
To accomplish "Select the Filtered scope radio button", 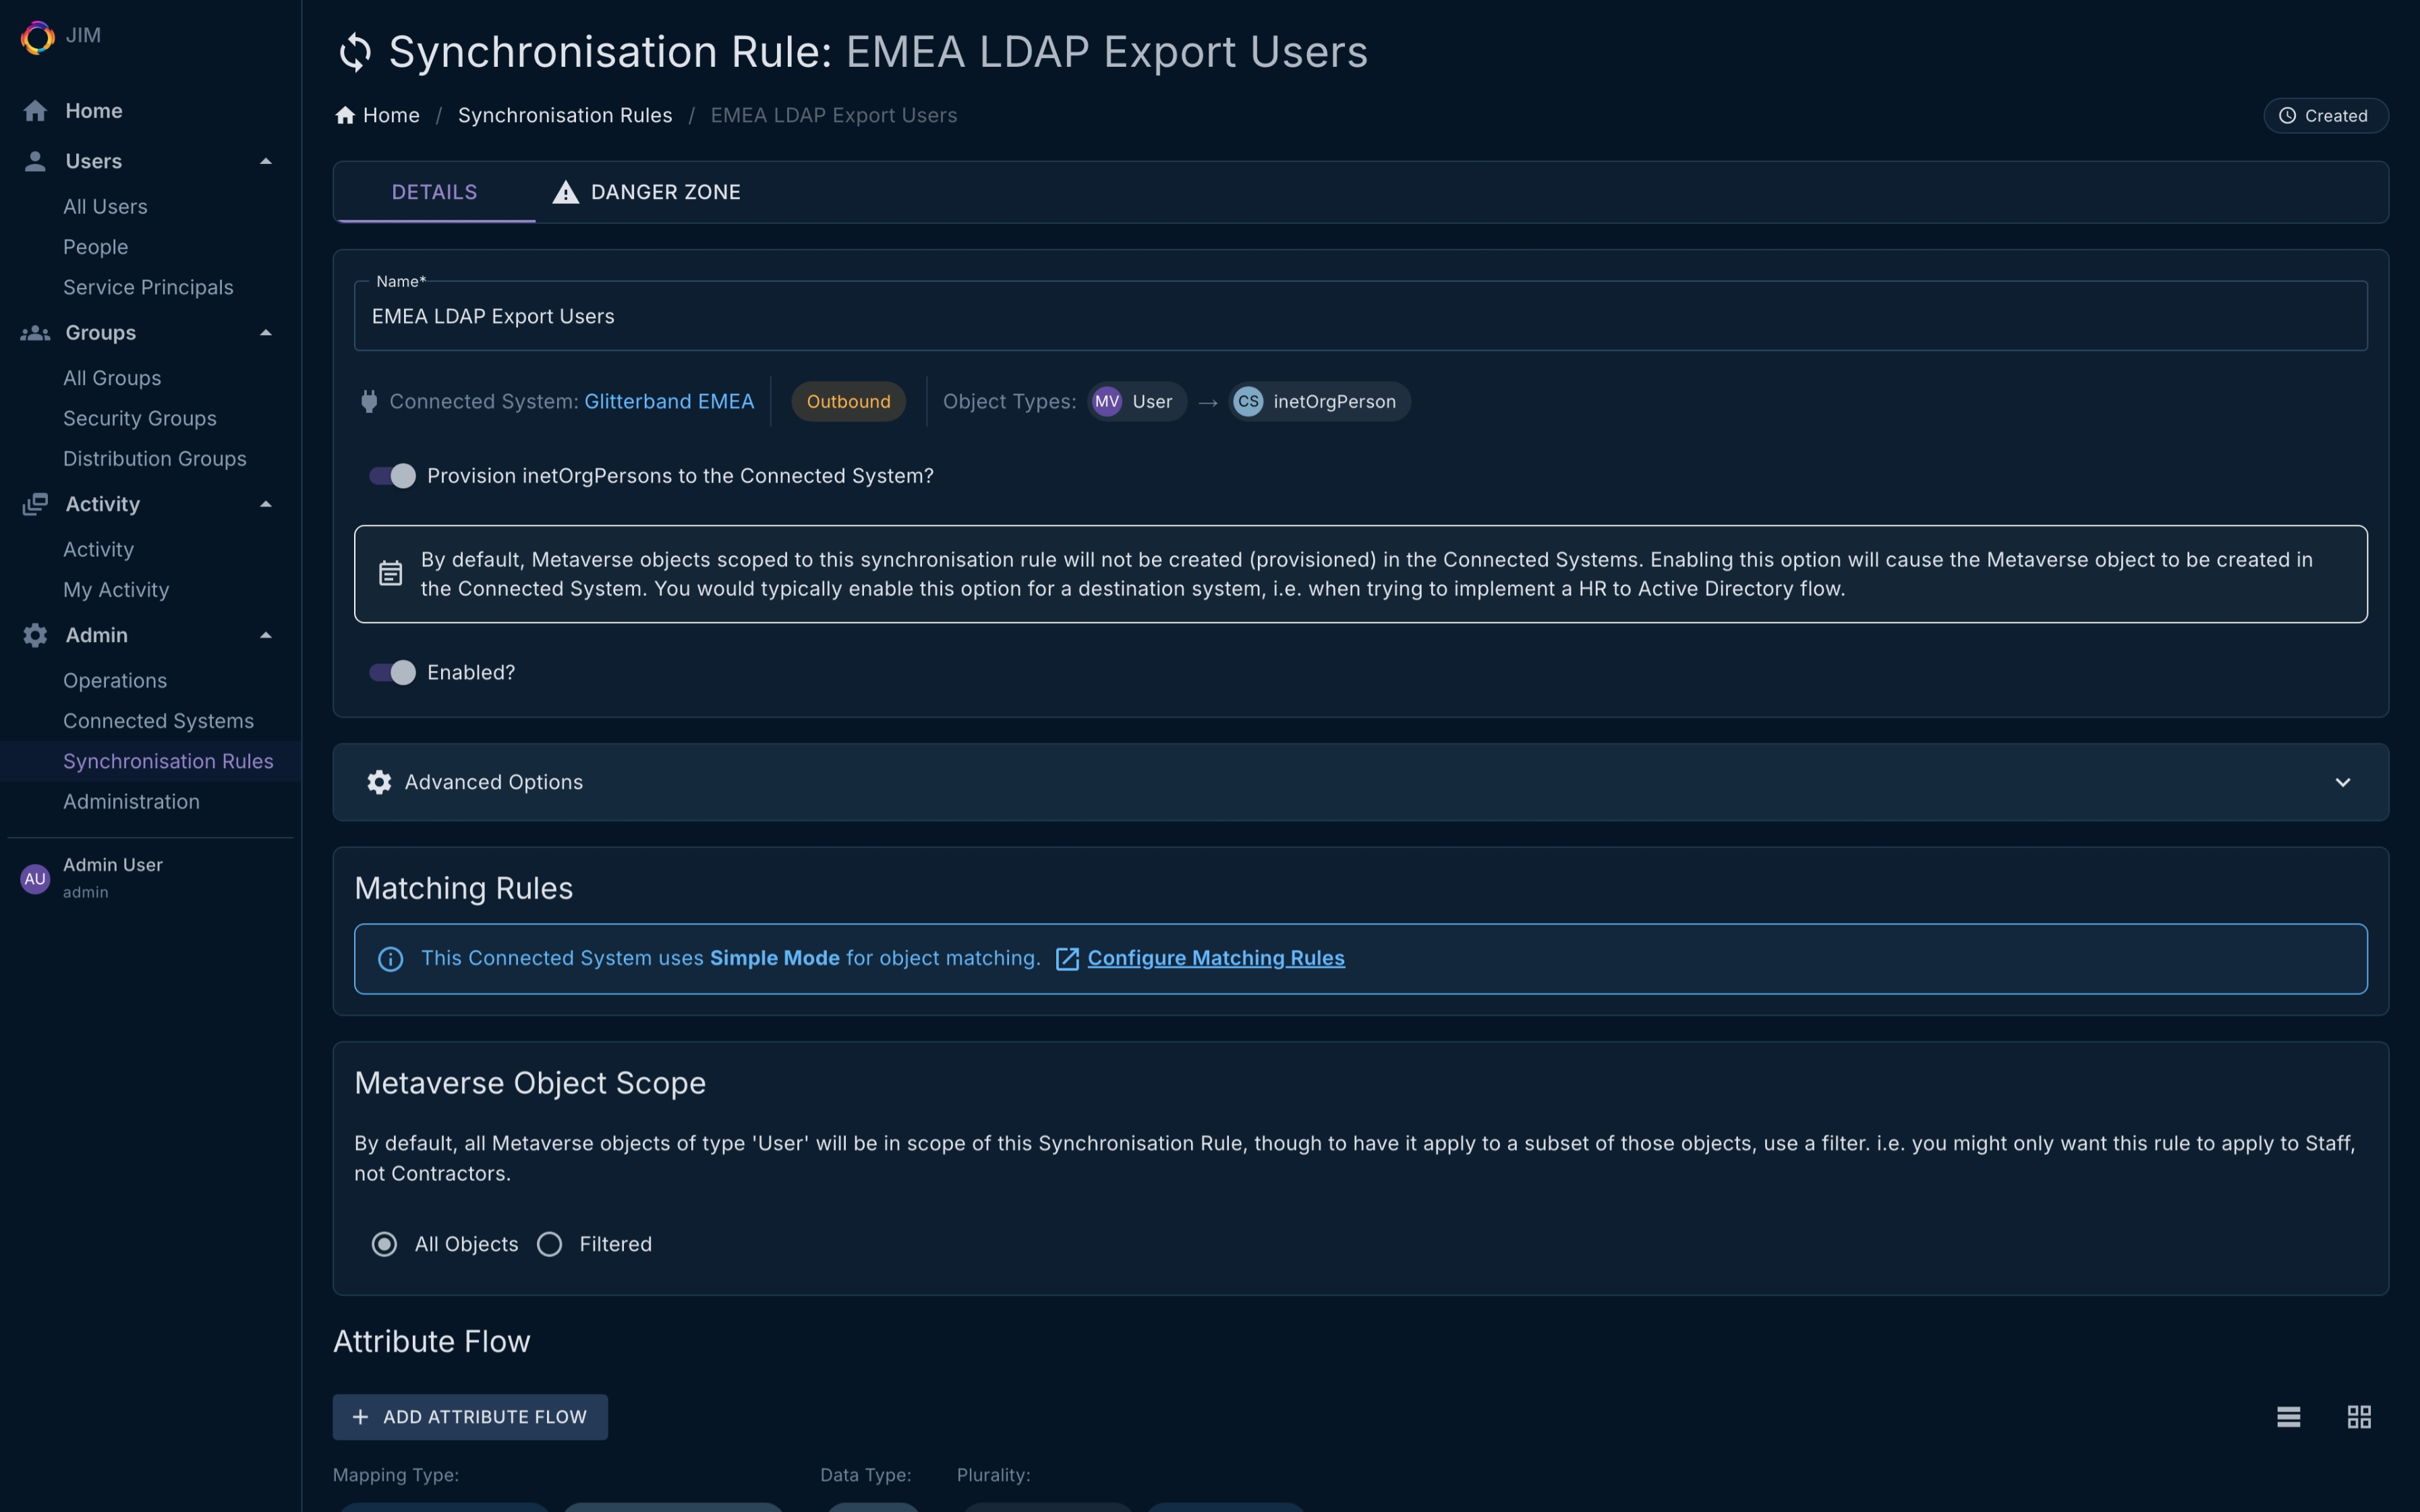I will tap(549, 1244).
